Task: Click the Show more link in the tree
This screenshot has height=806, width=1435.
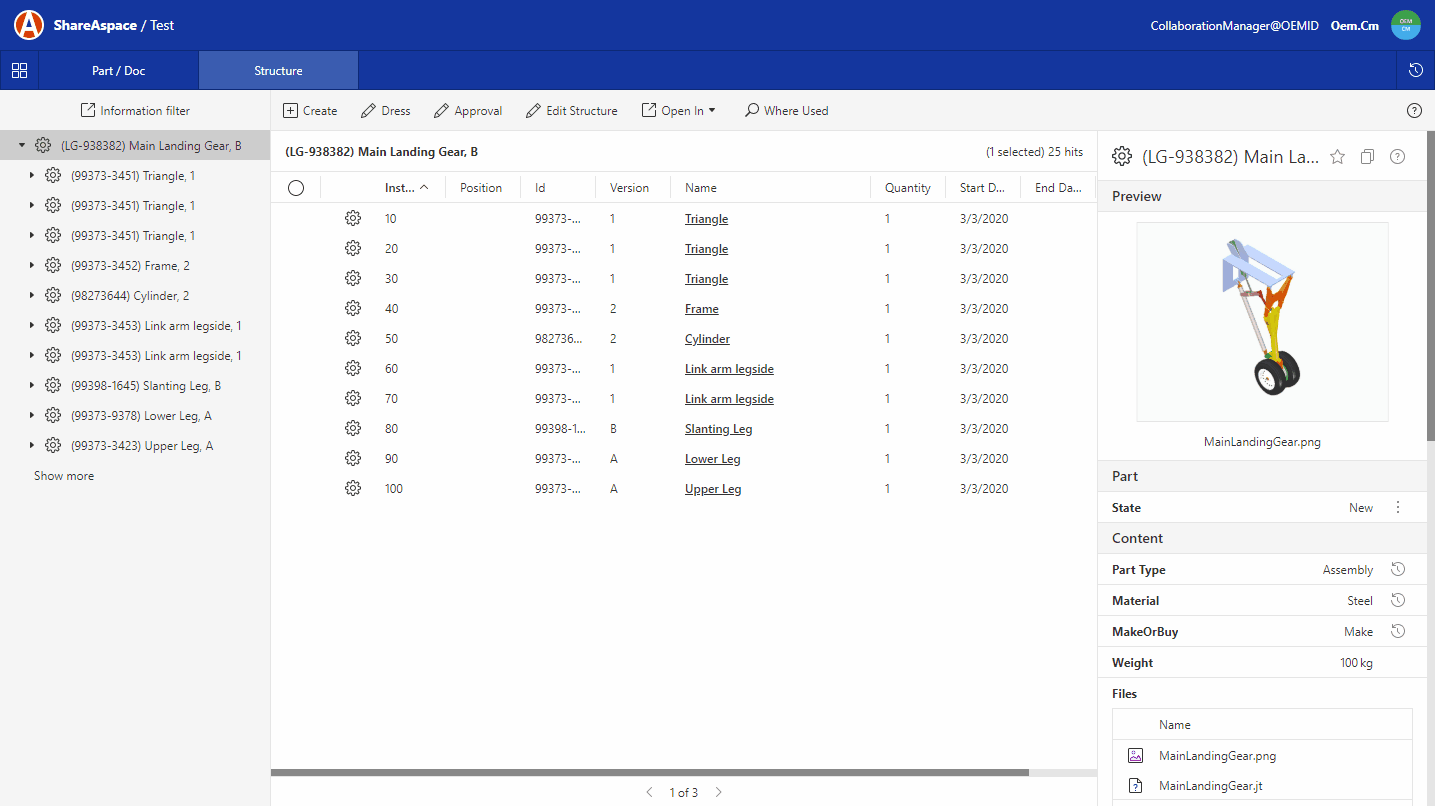Action: point(64,475)
